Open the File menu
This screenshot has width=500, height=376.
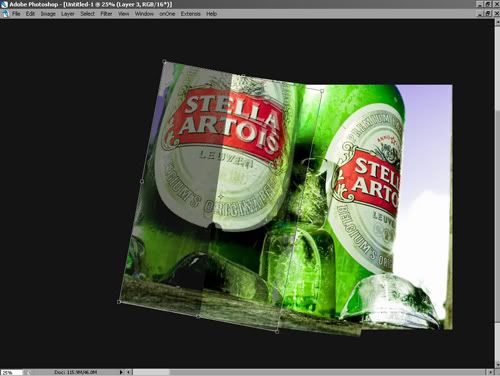point(16,14)
